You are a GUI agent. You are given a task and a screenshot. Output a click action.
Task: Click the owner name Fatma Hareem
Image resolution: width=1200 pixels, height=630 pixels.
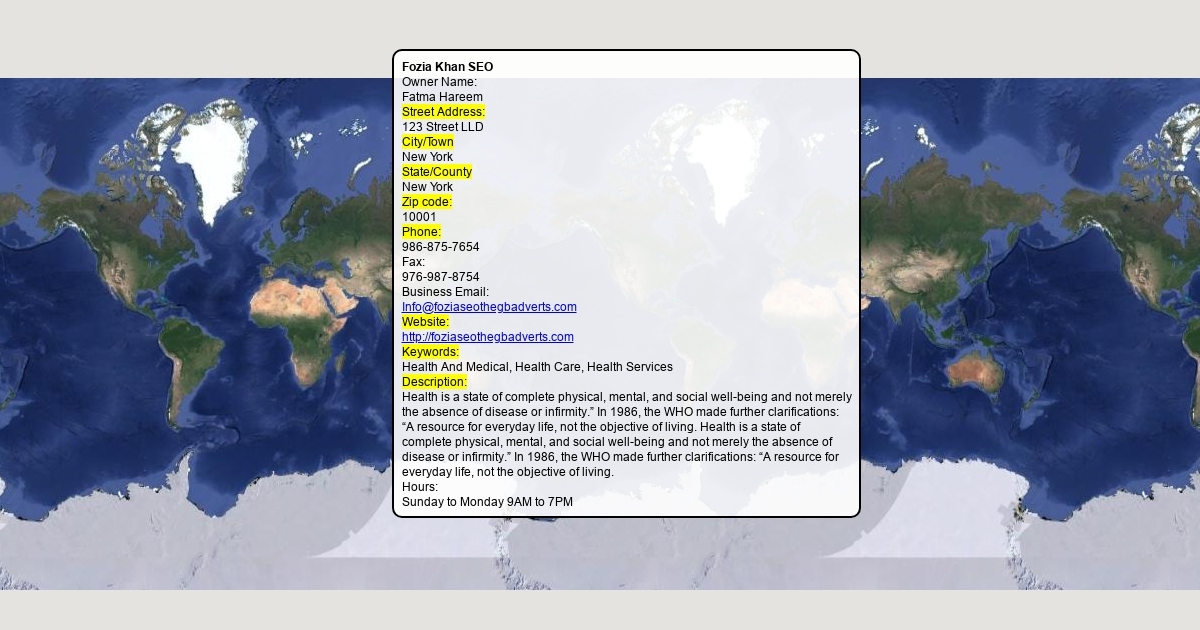(x=442, y=97)
